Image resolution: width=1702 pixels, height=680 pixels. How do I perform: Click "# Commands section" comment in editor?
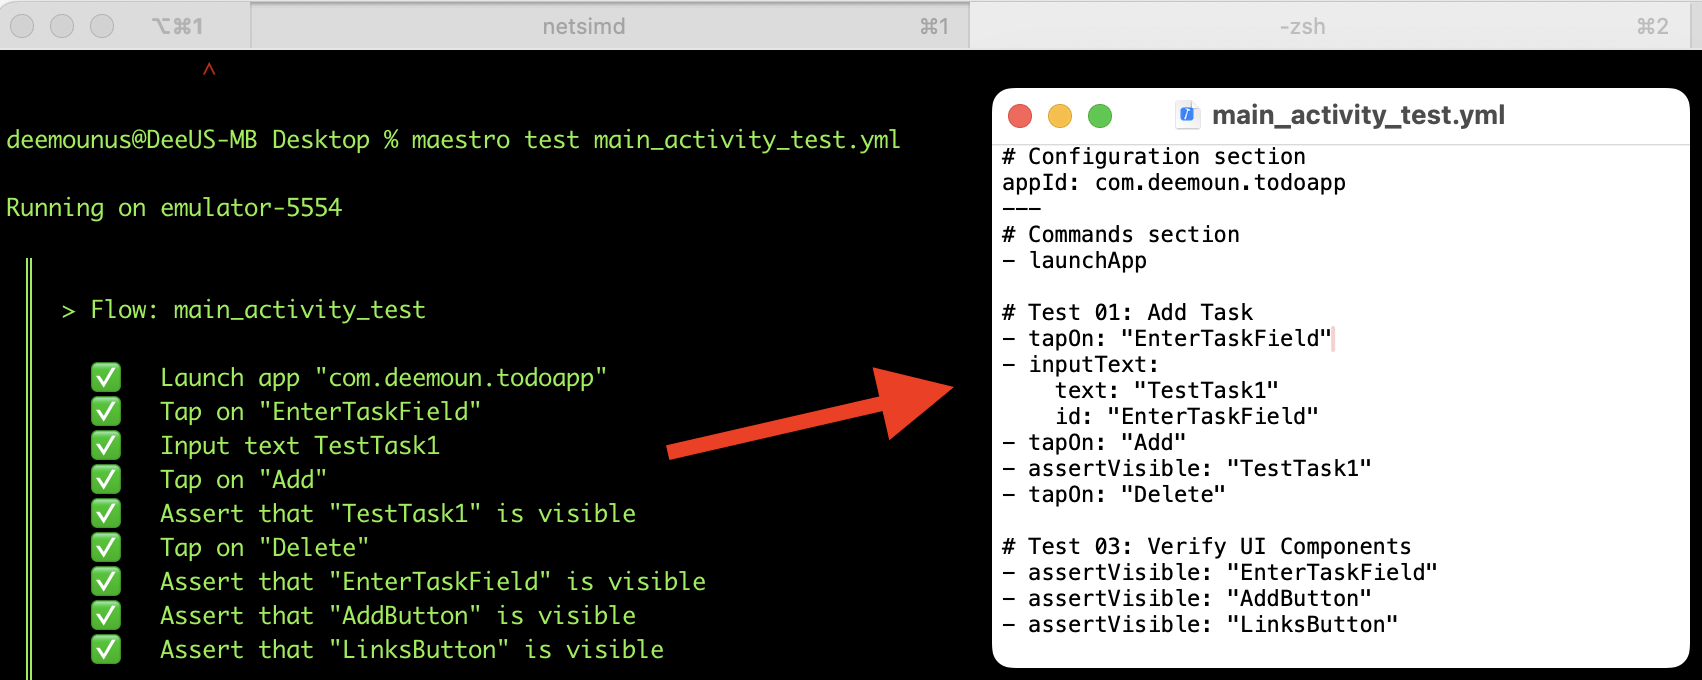pyautogui.click(x=1121, y=235)
